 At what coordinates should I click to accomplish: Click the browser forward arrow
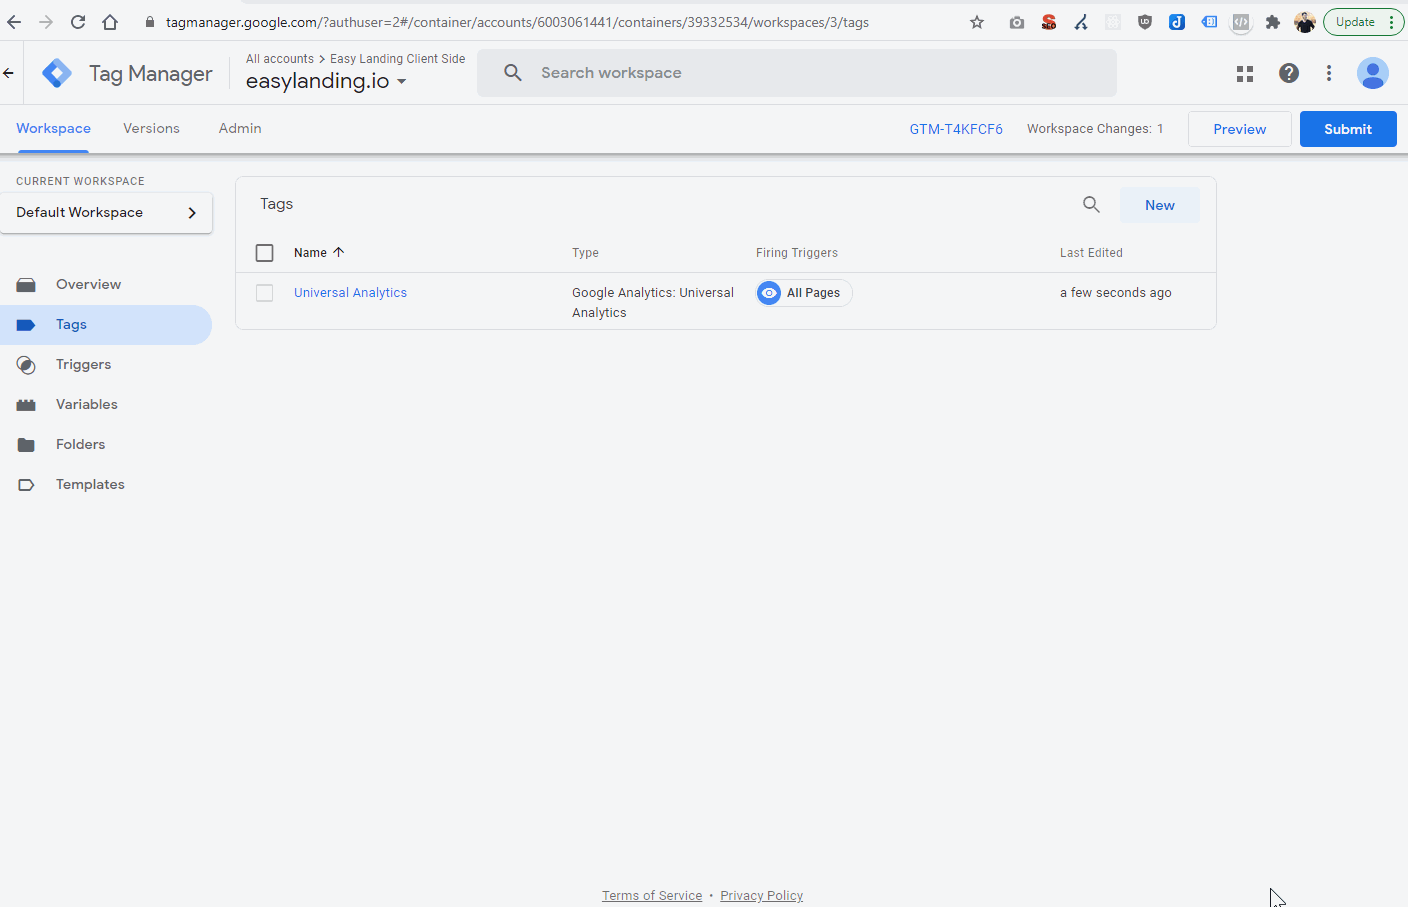pos(46,22)
